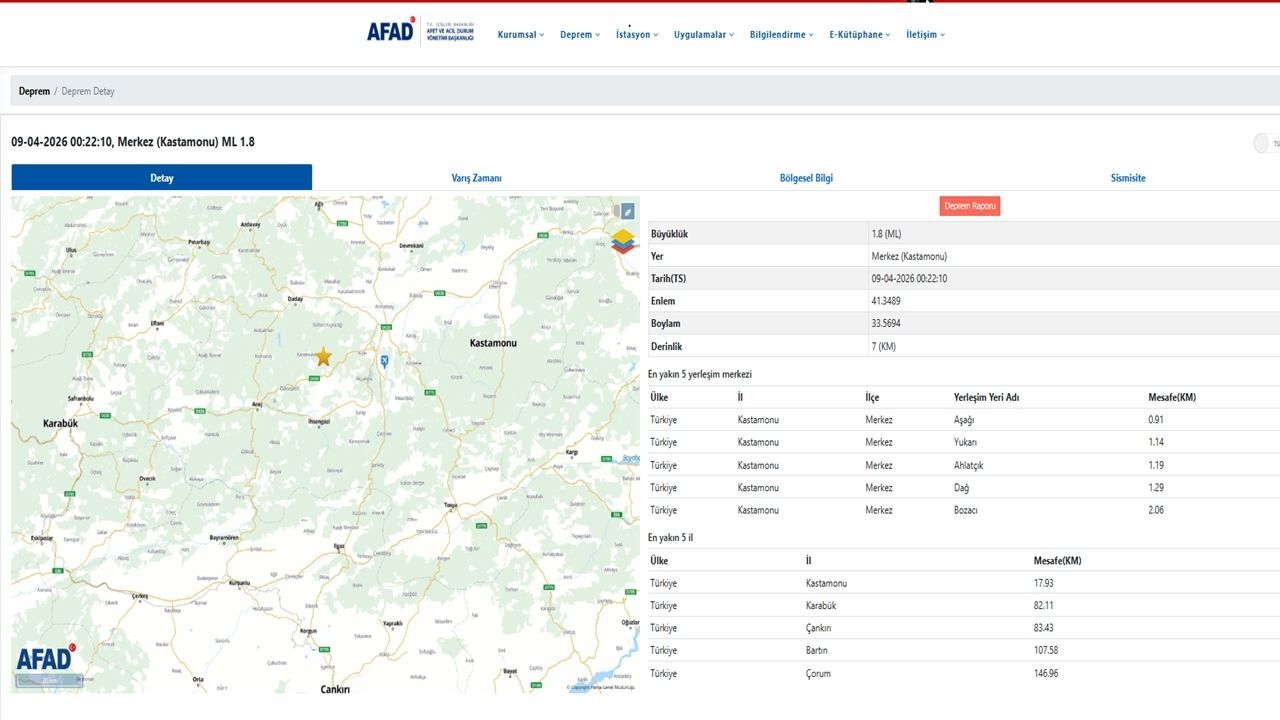Screen dimensions: 1280x720
Task: Expand the map to fullscreen
Action: point(627,211)
